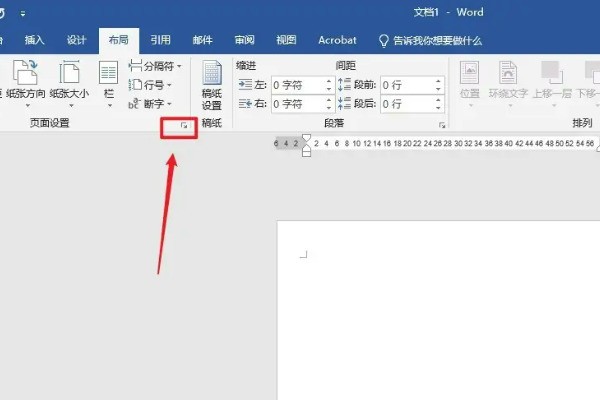Open the 纸张方向 orientation menu
The height and width of the screenshot is (400, 600).
[x=25, y=83]
